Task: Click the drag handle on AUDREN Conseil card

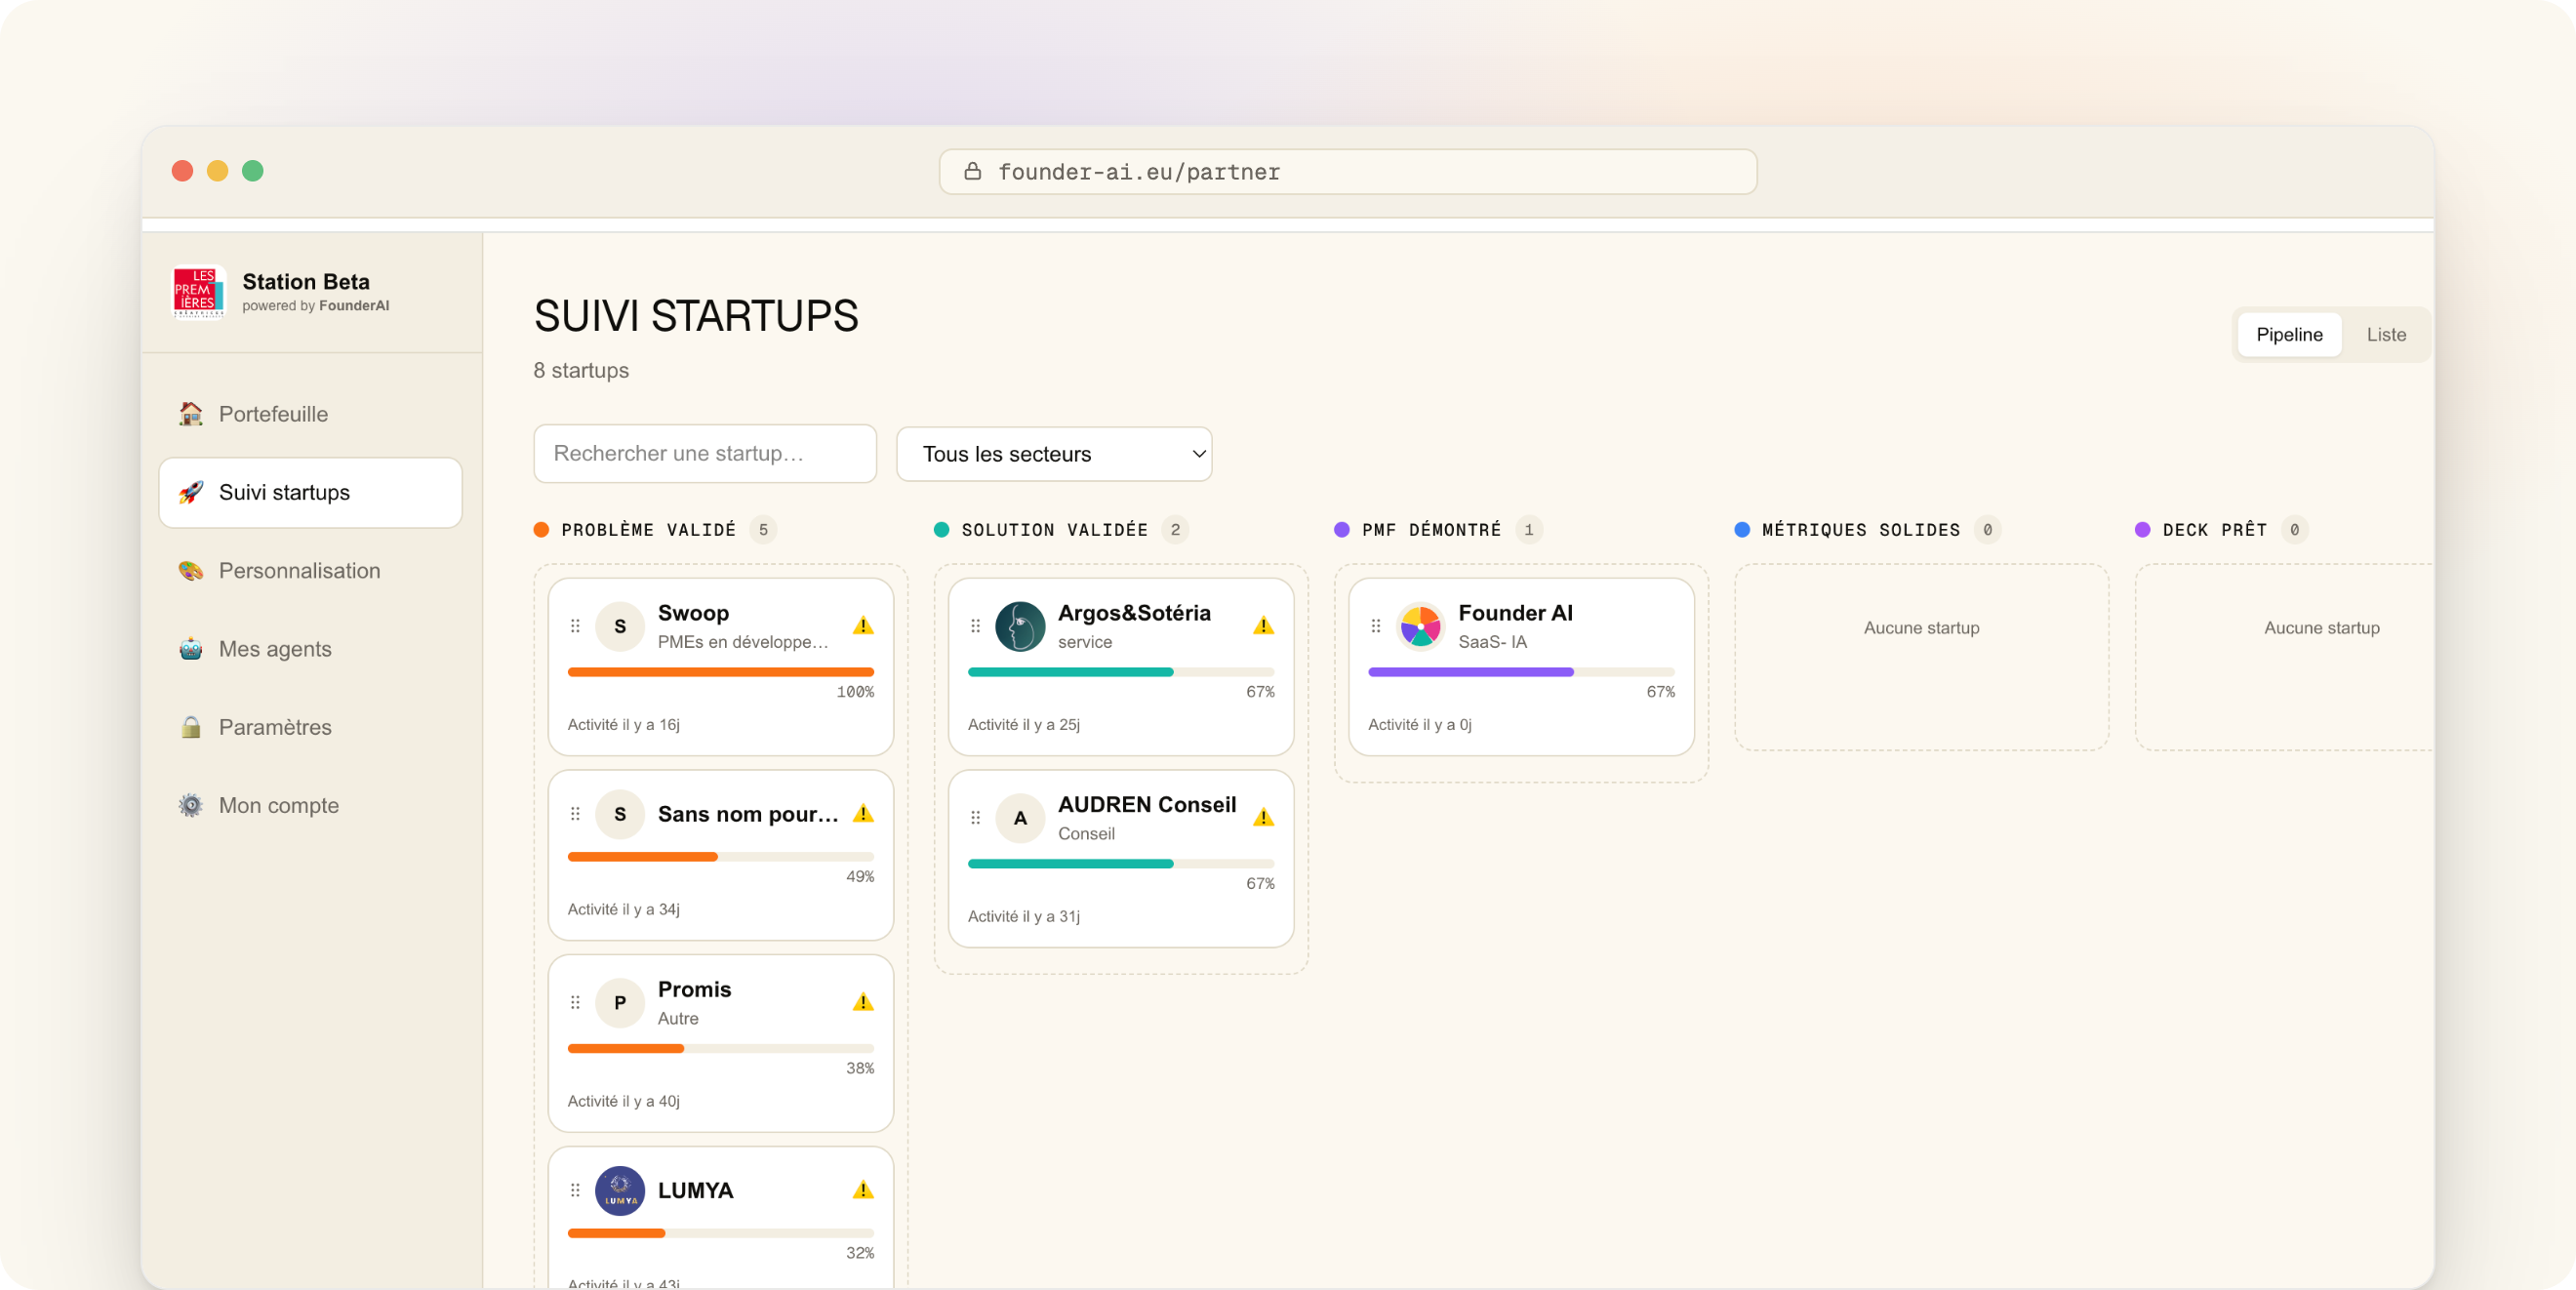Action: coord(975,818)
